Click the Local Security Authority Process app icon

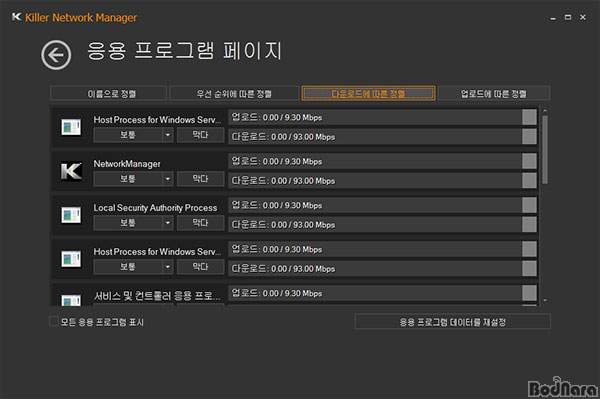point(71,215)
